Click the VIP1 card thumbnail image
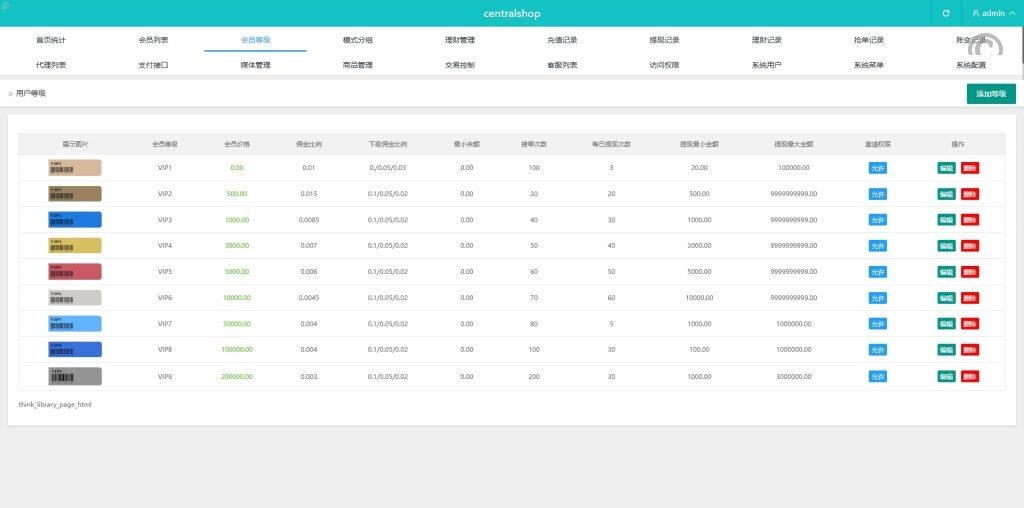1024x508 pixels. coord(75,168)
